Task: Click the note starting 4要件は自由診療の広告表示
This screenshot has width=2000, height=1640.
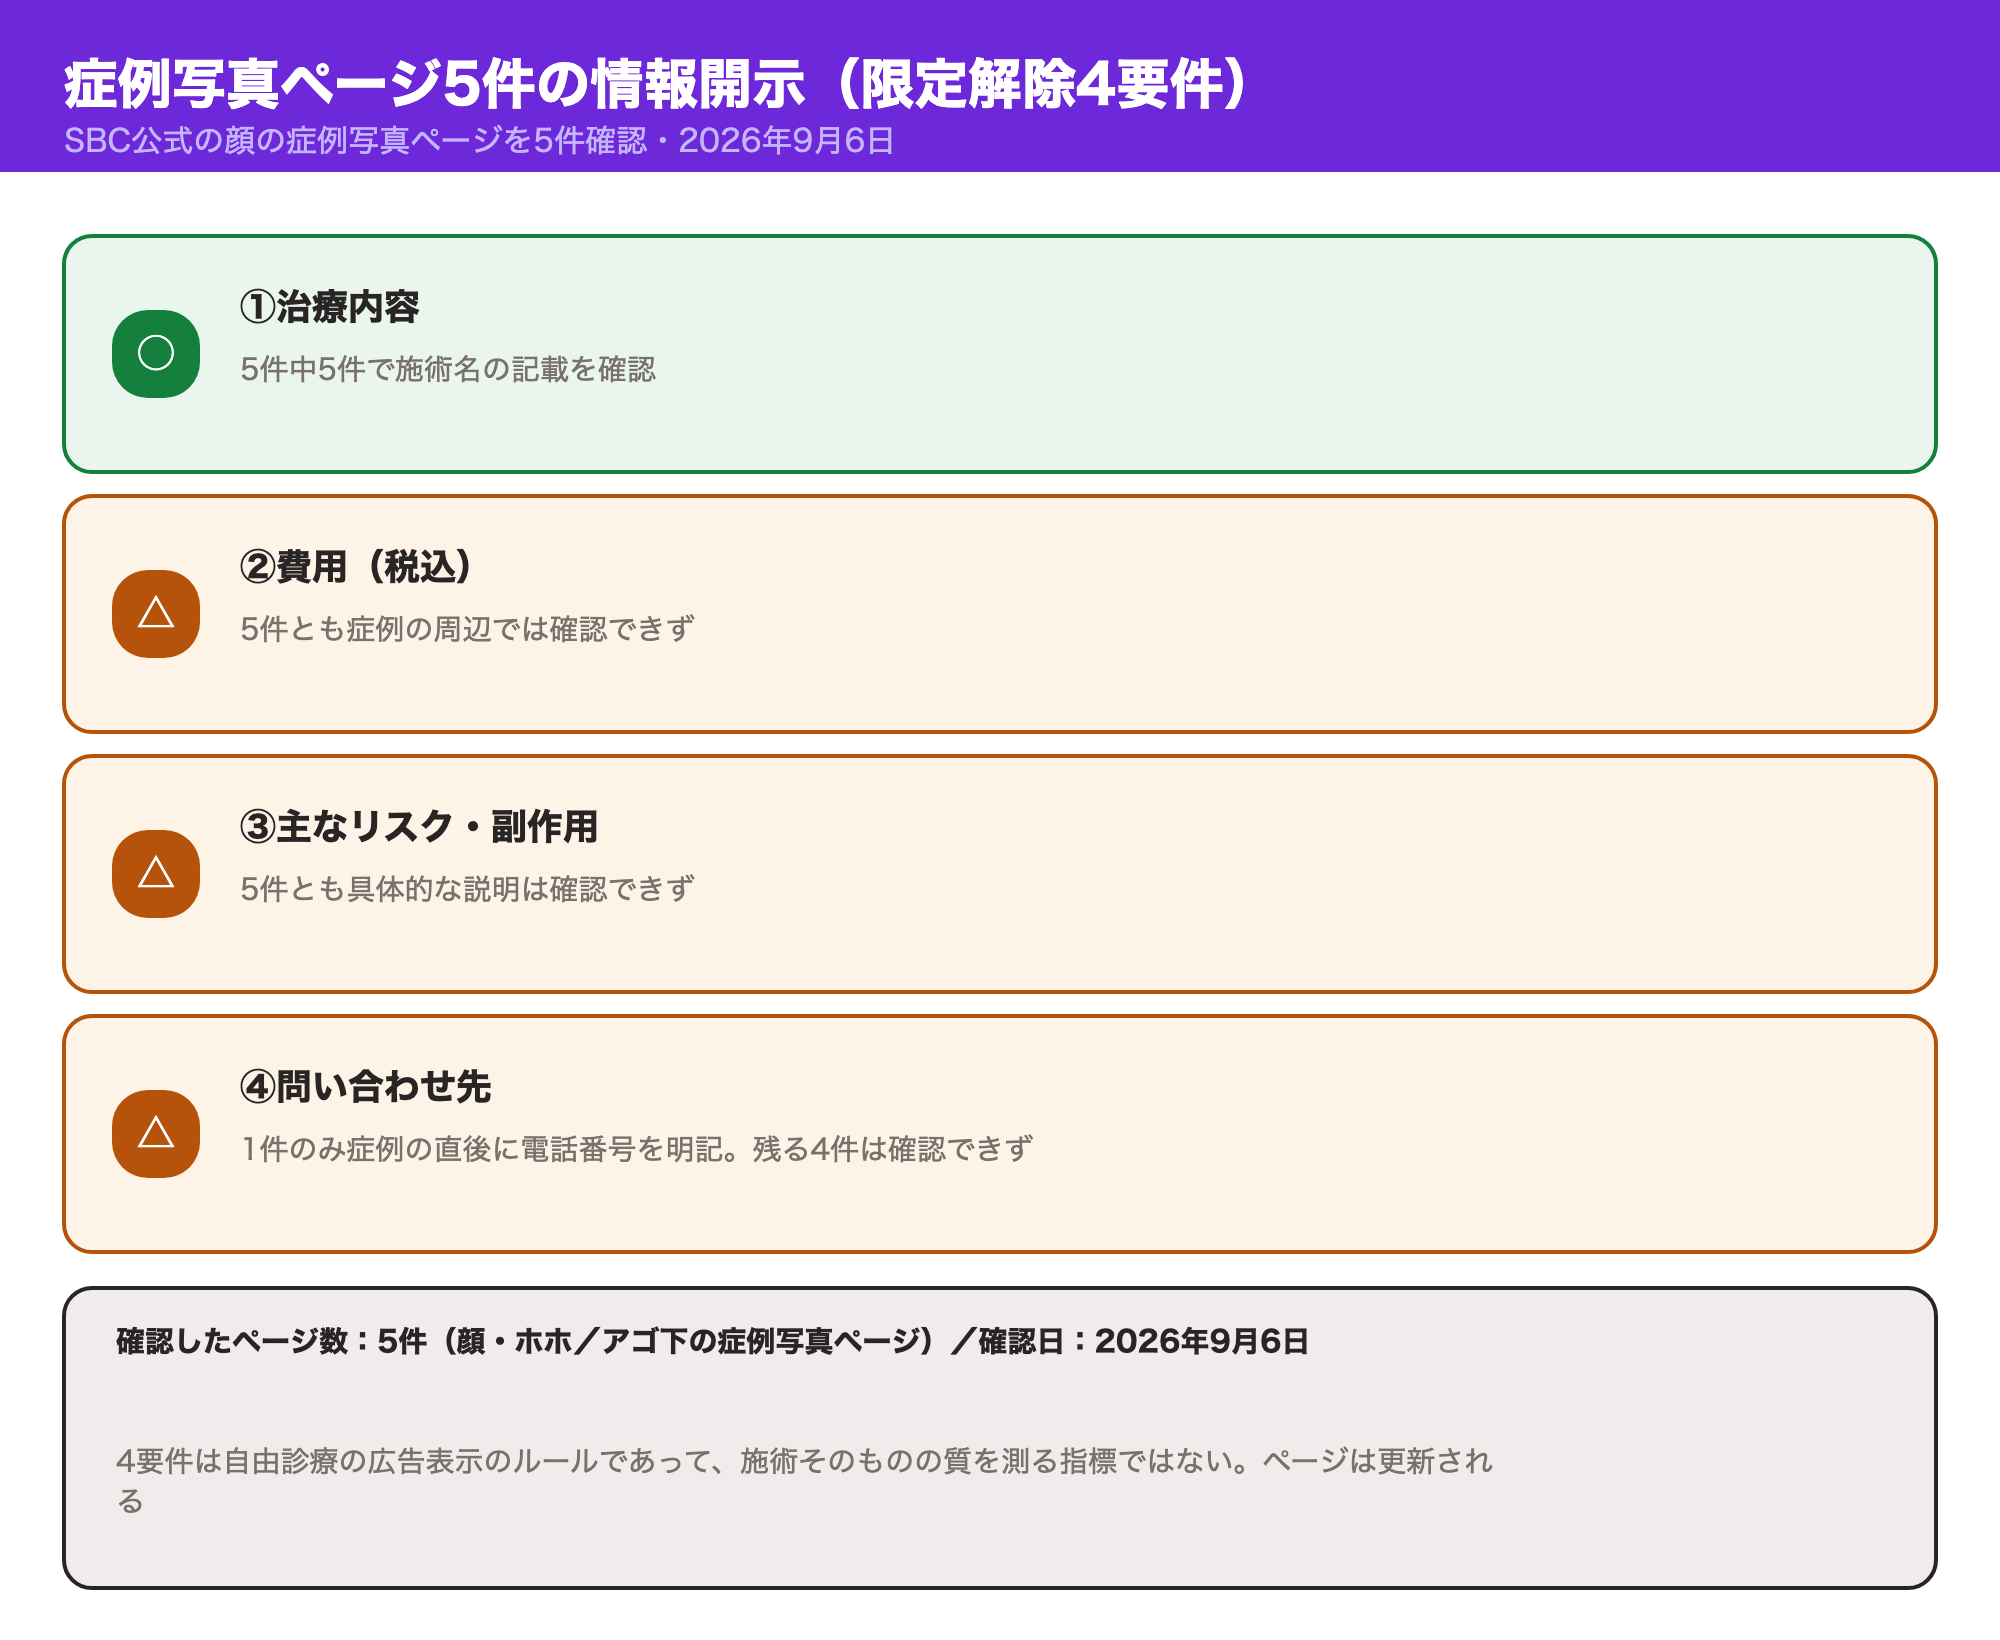Action: 805,1480
